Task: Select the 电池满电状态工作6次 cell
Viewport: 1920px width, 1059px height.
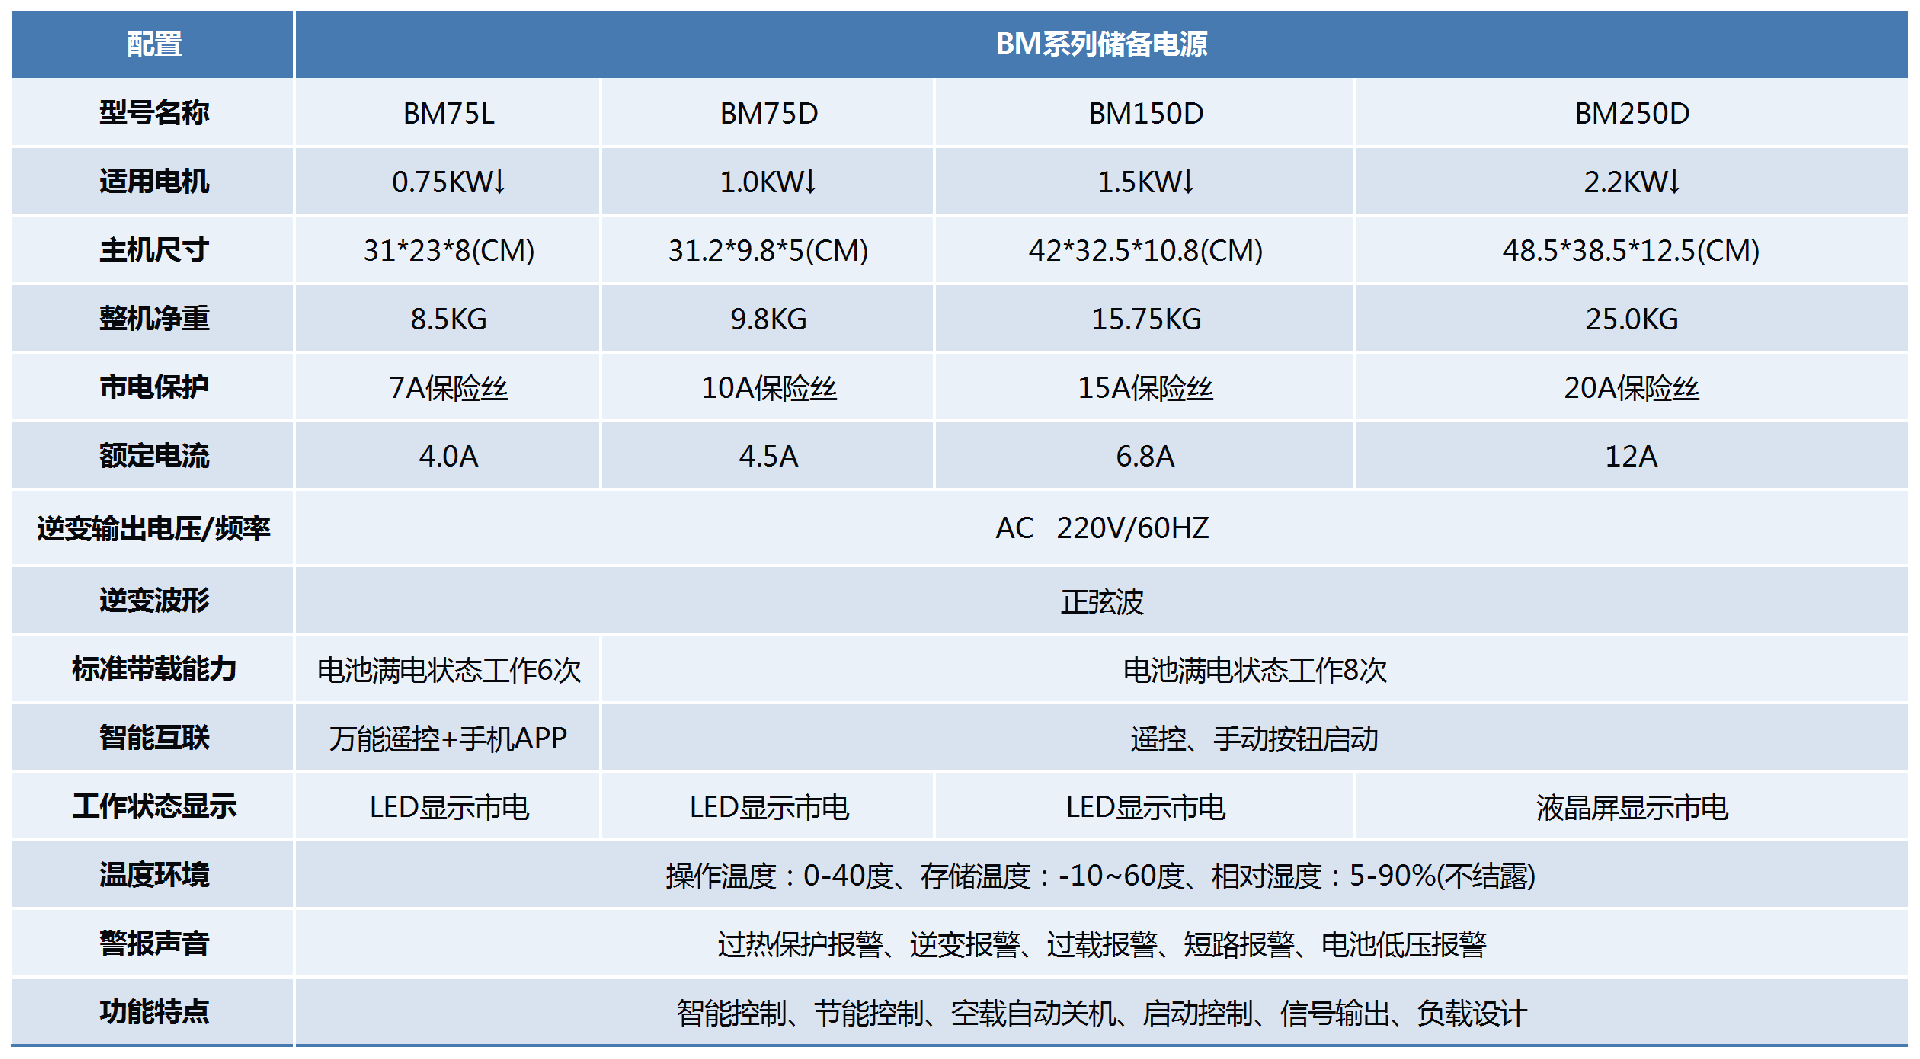Action: coord(448,670)
